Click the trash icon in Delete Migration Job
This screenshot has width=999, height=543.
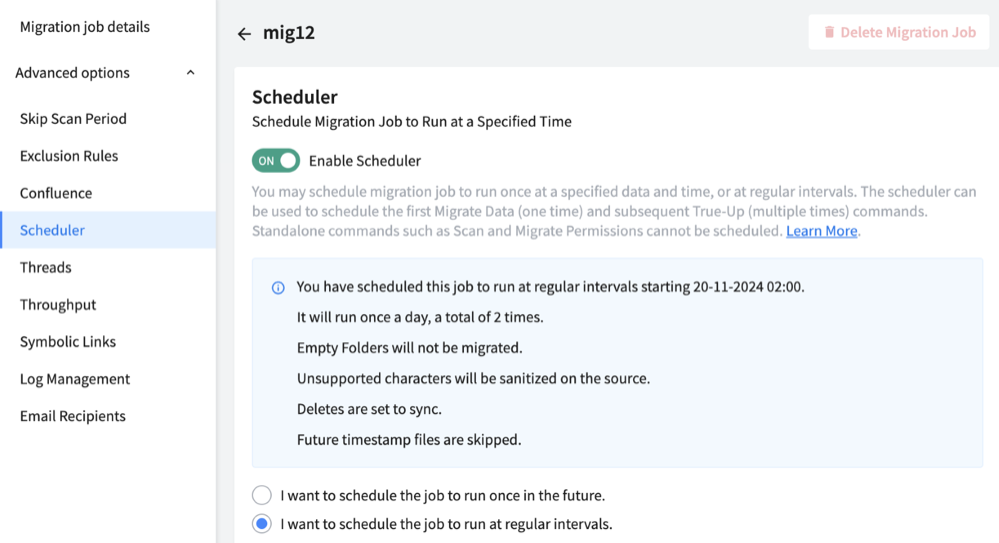(829, 32)
